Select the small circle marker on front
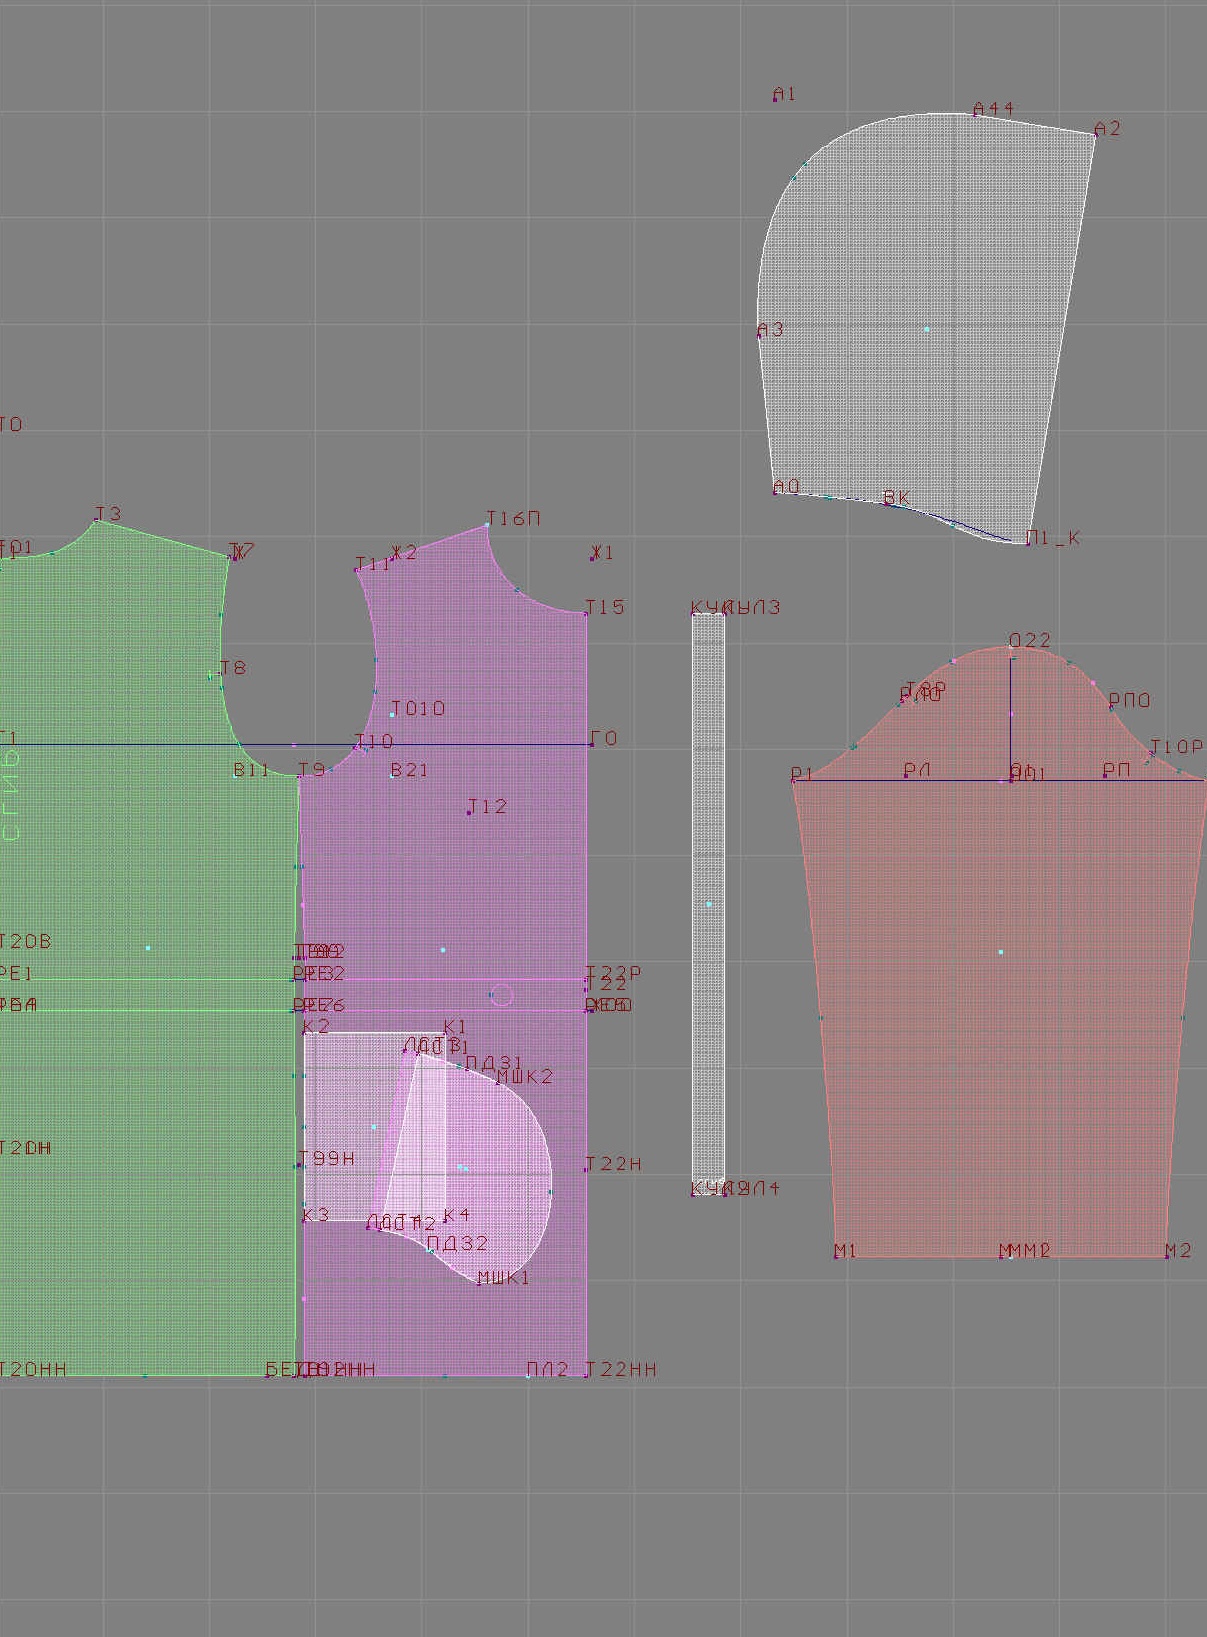The height and width of the screenshot is (1637, 1207). pyautogui.click(x=502, y=995)
